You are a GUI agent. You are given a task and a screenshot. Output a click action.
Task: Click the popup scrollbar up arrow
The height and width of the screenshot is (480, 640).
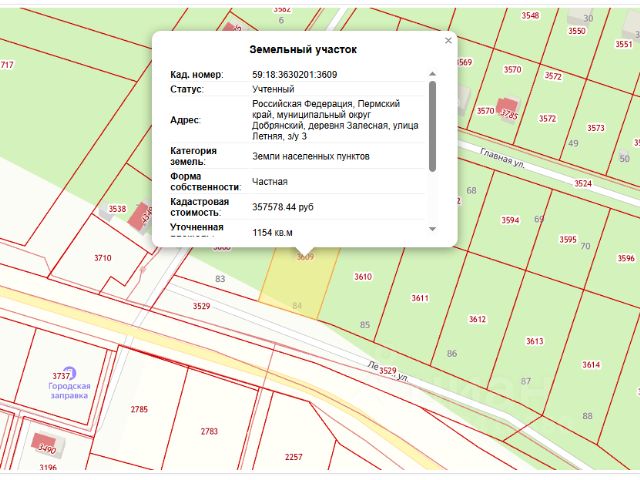coord(432,74)
